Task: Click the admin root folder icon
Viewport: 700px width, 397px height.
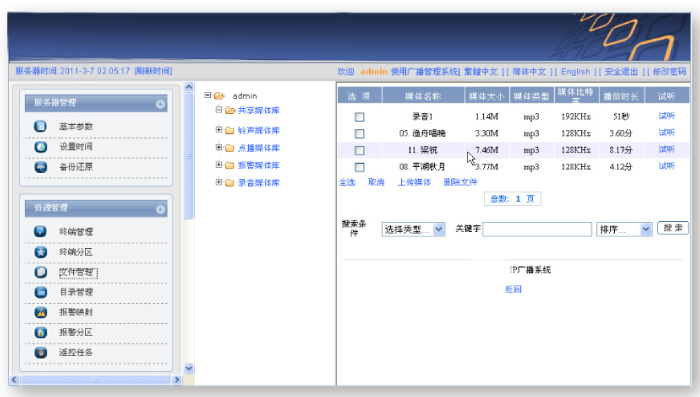Action: click(219, 96)
